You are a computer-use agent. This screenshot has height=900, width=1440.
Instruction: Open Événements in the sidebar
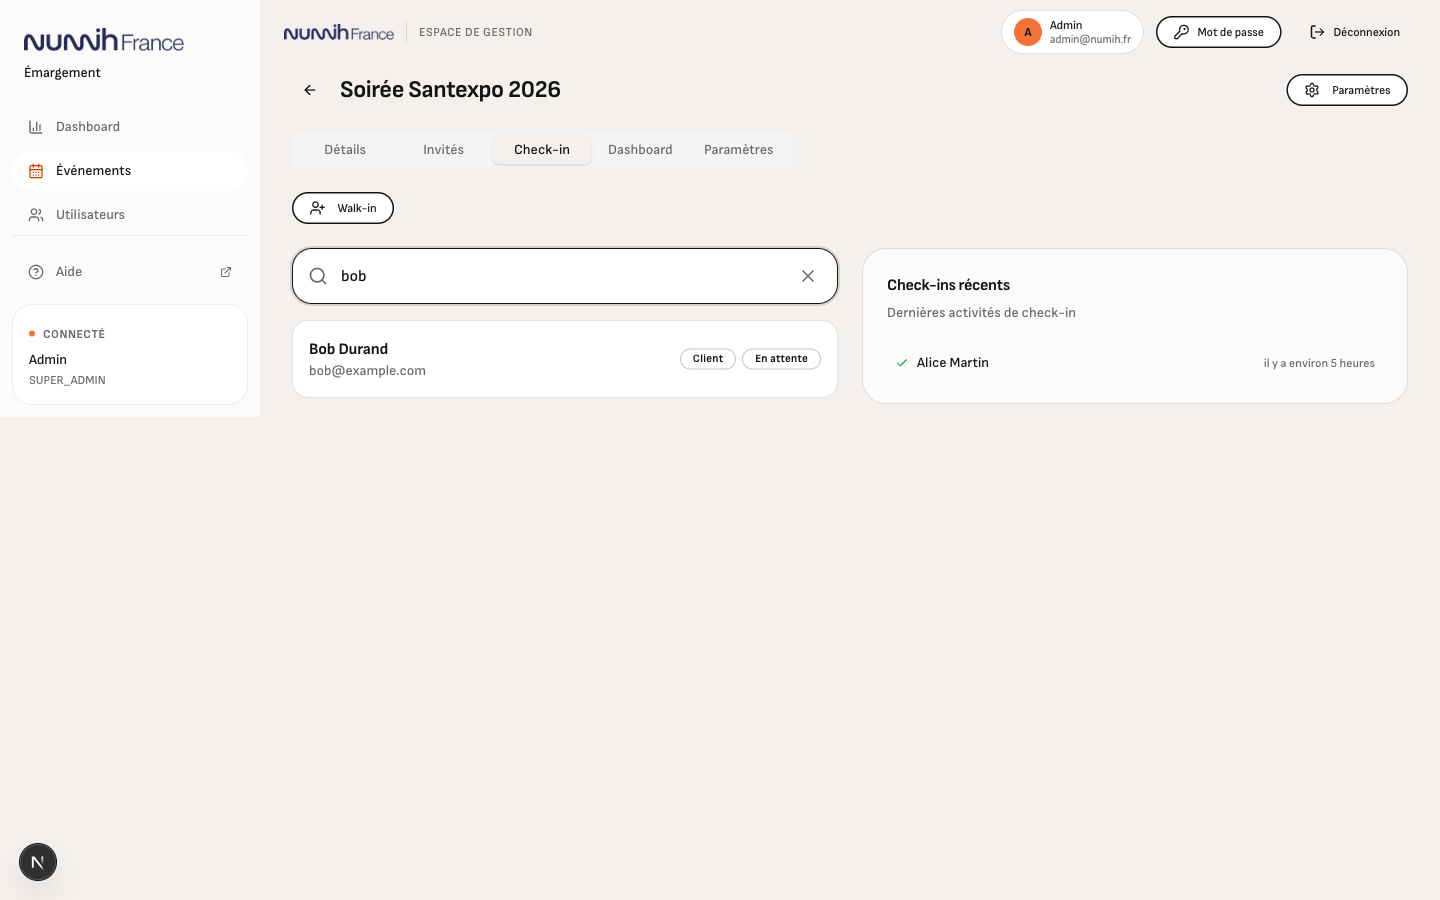click(x=130, y=171)
